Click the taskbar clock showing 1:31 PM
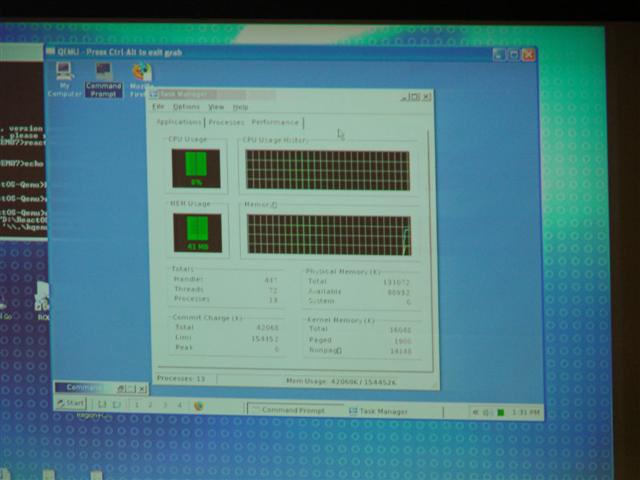Viewport: 640px width, 480px height. pos(525,412)
